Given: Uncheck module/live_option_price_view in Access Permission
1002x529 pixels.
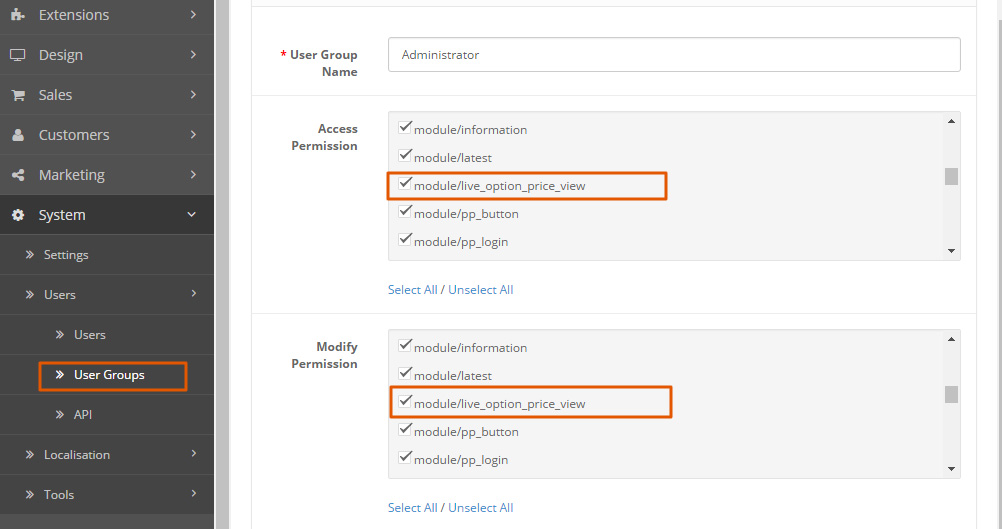Looking at the screenshot, I should coord(405,184).
